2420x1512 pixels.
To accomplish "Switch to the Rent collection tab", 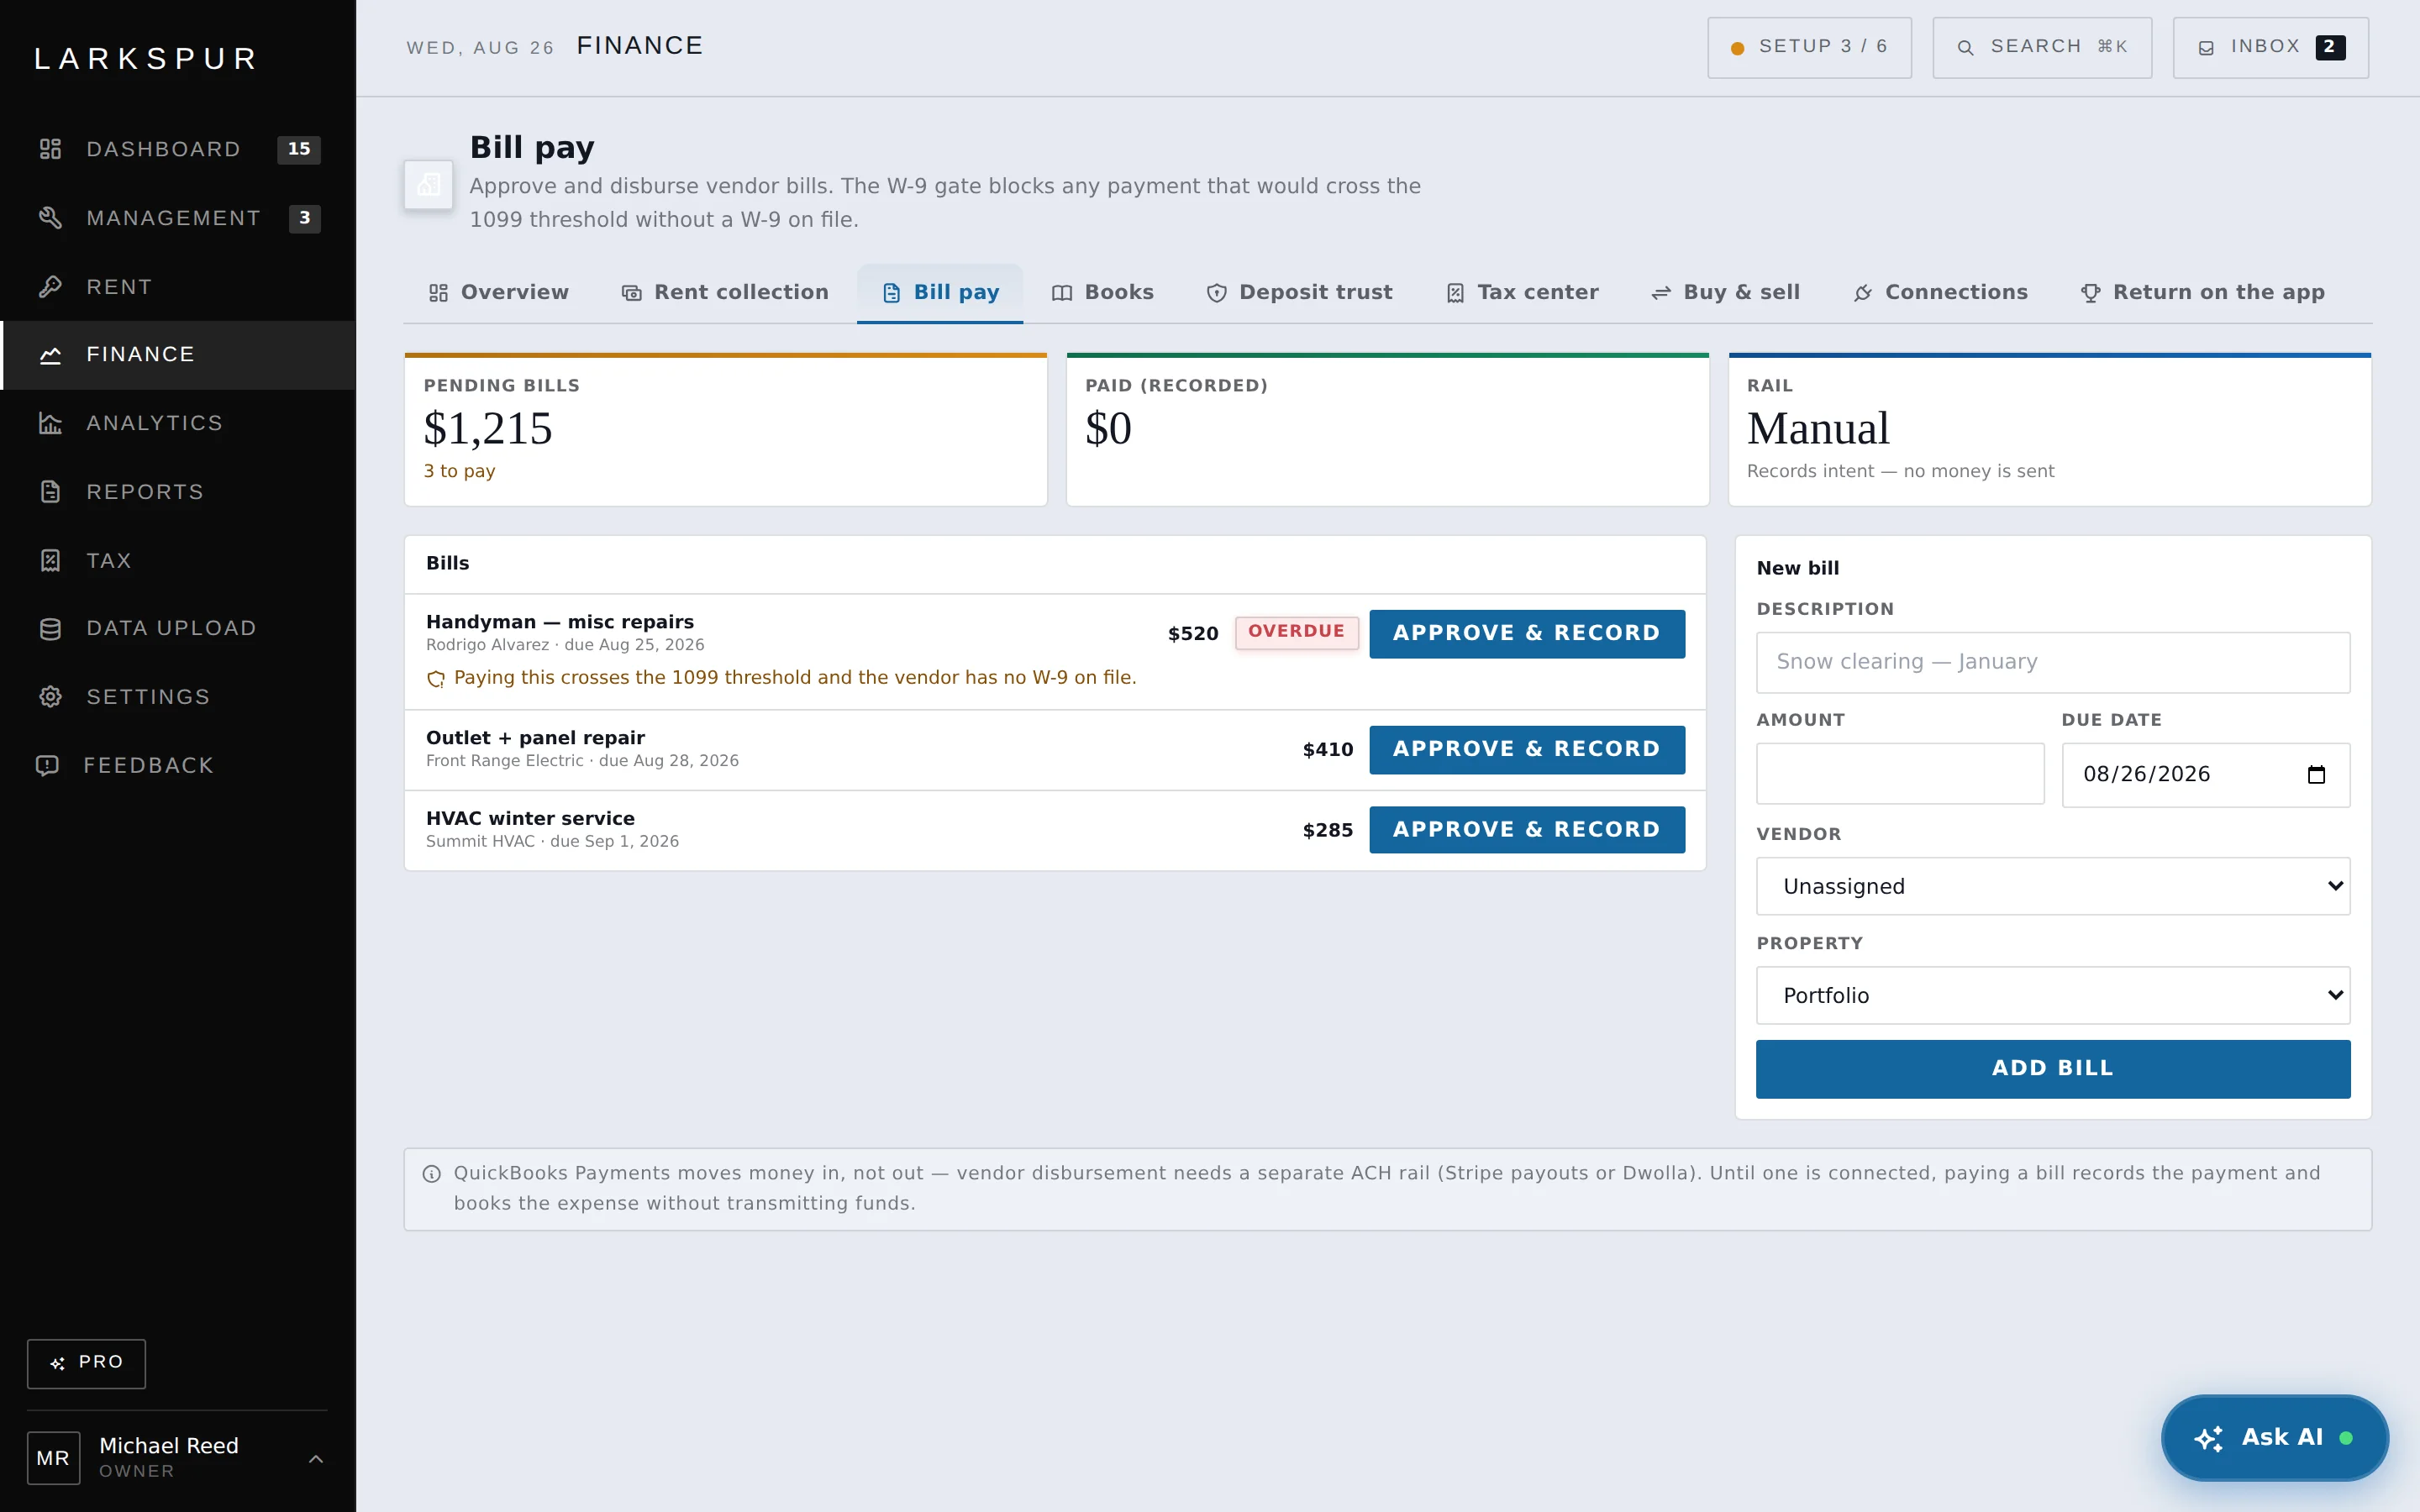I will click(725, 293).
